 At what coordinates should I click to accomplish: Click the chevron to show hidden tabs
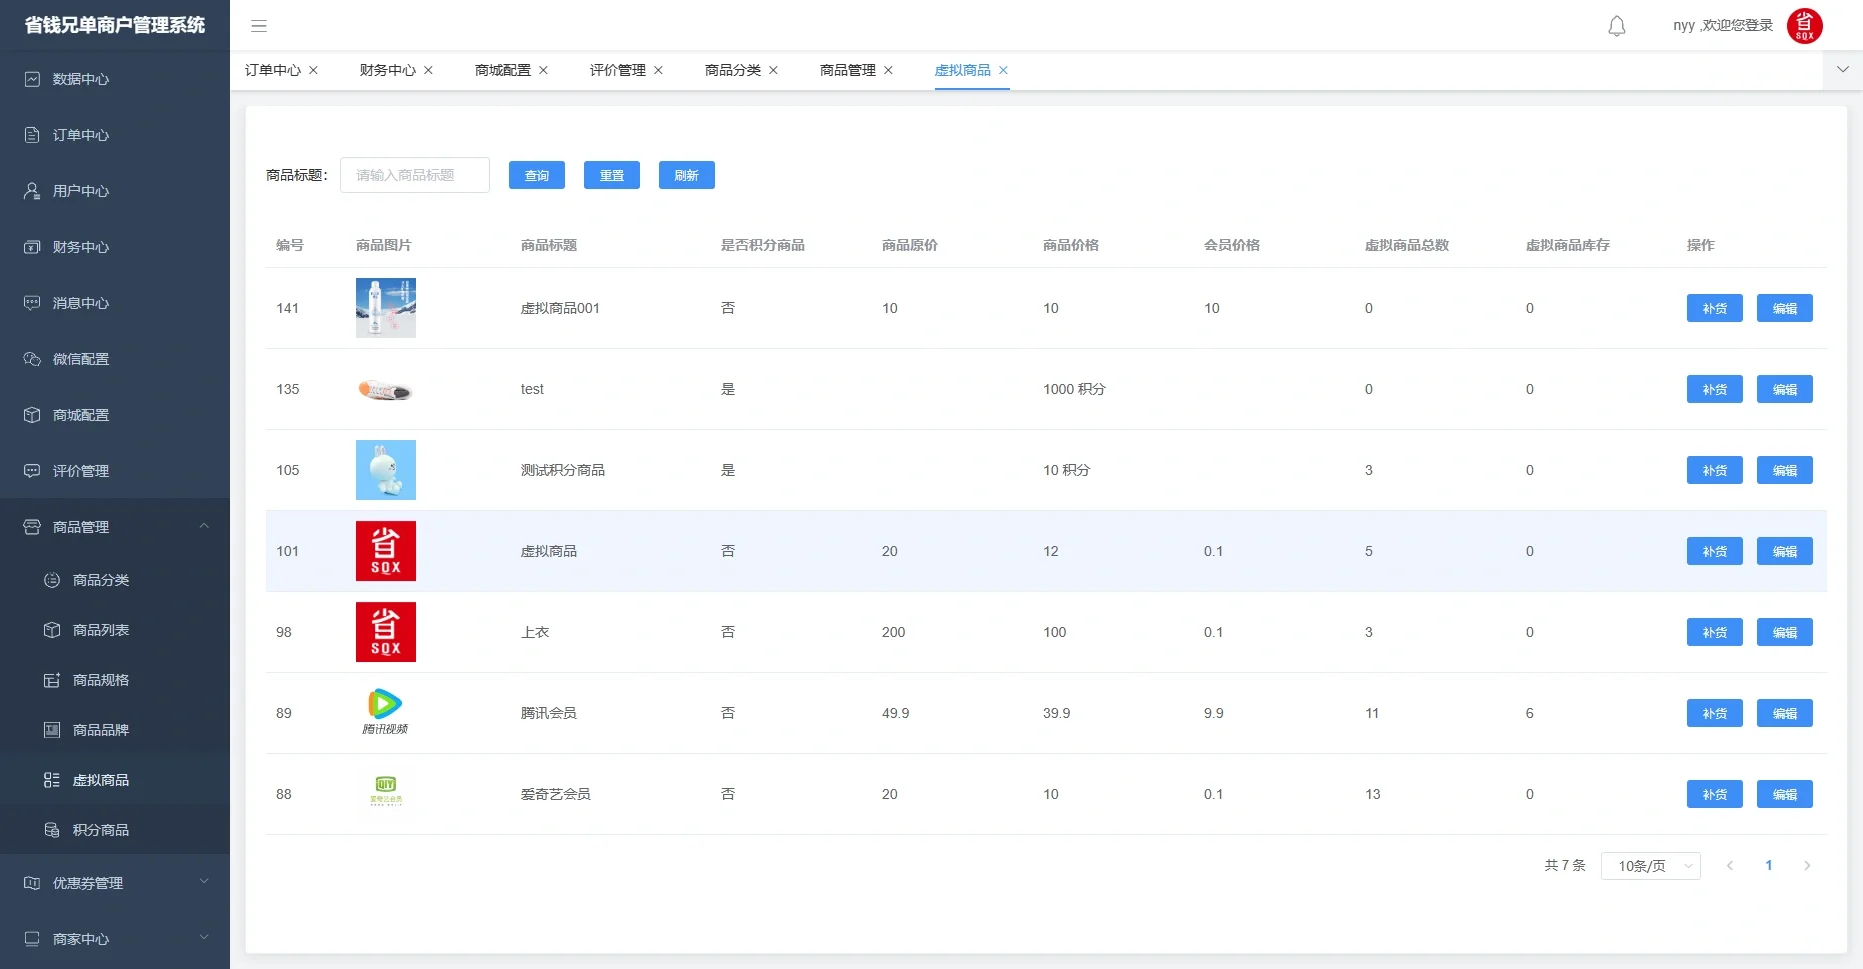point(1842,70)
